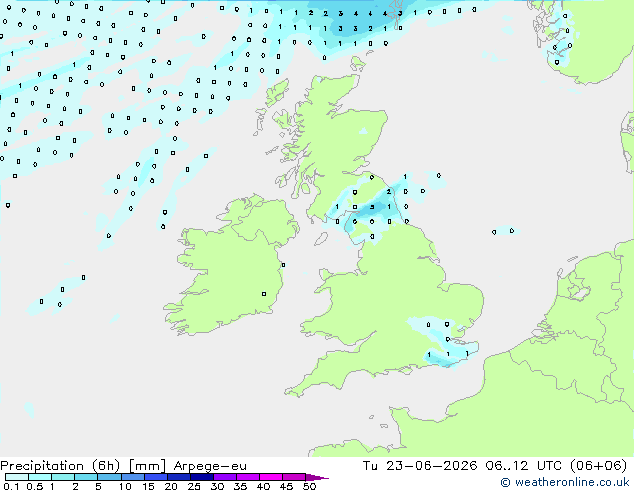Click the '06..12 UTC' time range text
Screen dimensions: 634x490
pos(524,466)
